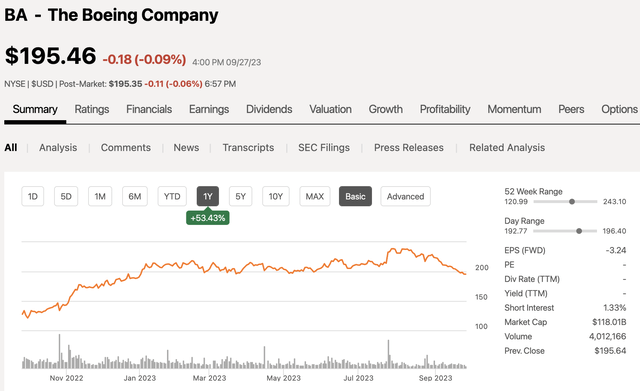Viewport: 640px width, 391px height.
Task: Click the orange price line peak in the chart
Action: coord(393,249)
